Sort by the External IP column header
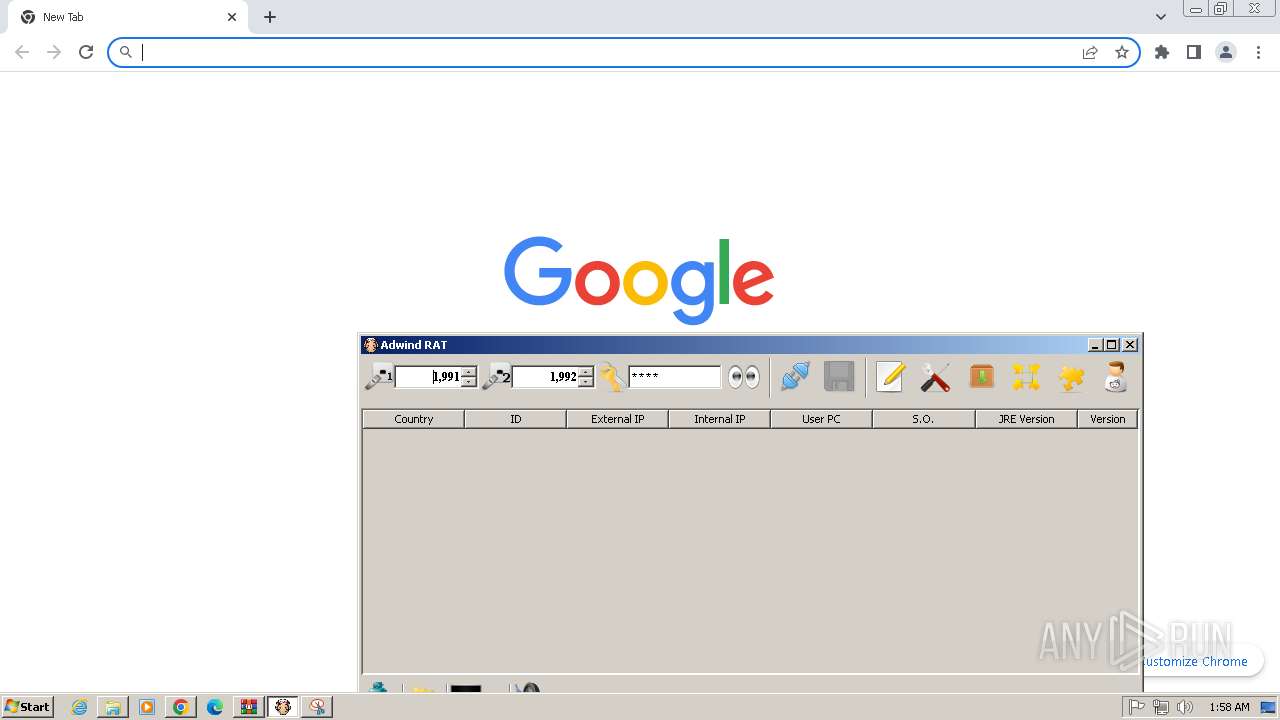The height and width of the screenshot is (720, 1280). (617, 419)
